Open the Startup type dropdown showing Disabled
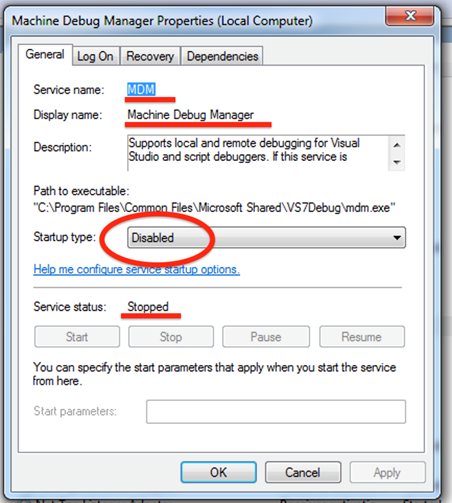 (266, 238)
